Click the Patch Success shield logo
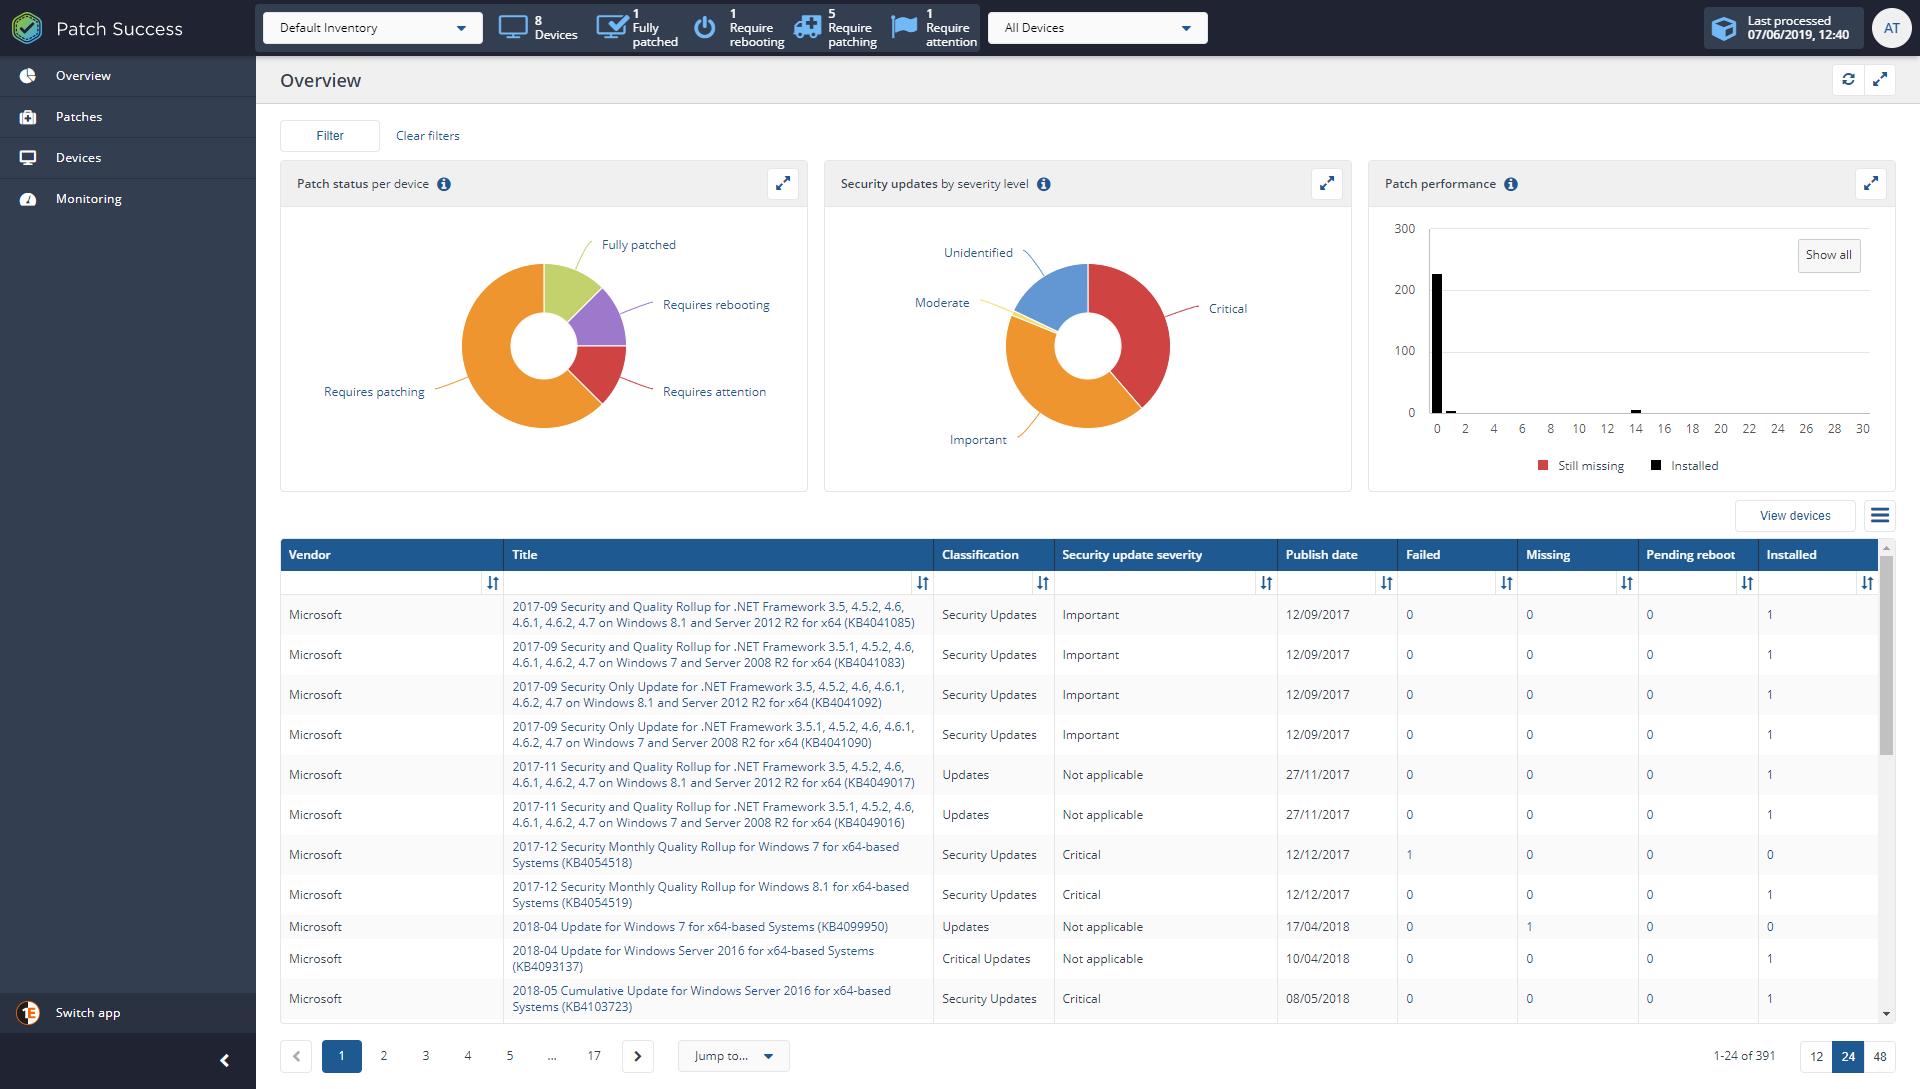The image size is (1920, 1089). tap(27, 28)
